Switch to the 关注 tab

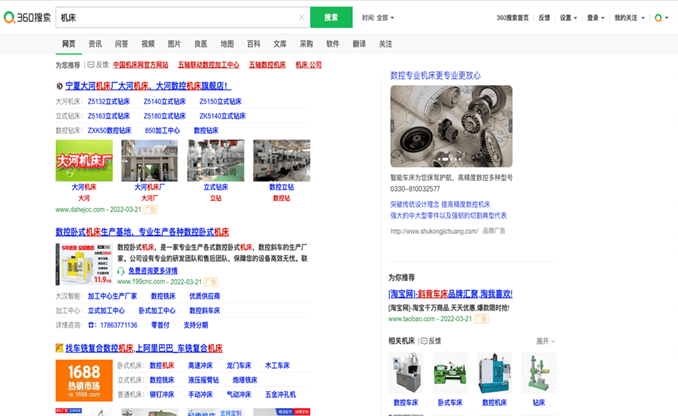click(385, 44)
